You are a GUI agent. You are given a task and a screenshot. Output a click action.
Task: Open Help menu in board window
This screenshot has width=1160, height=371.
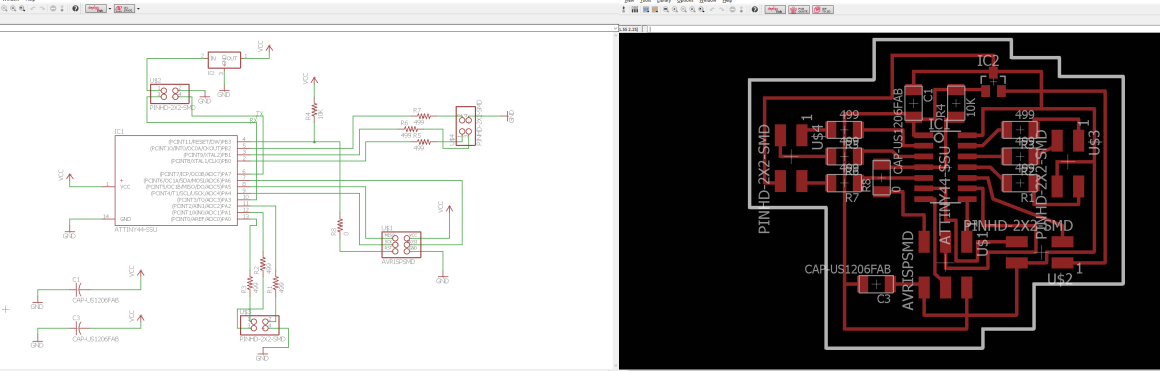727,1
